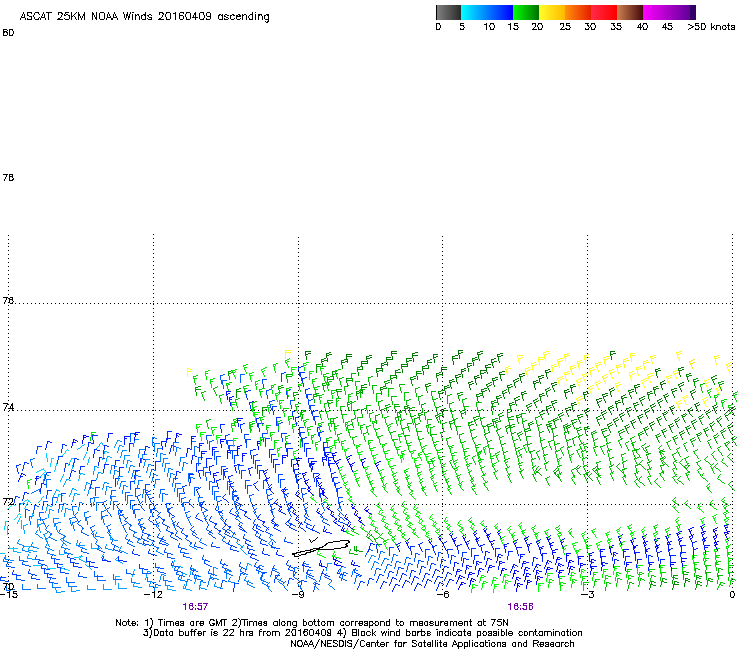Viewport: 740px width, 650px height.
Task: Click the purple 16:57 swath timestamp
Action: coord(195,607)
